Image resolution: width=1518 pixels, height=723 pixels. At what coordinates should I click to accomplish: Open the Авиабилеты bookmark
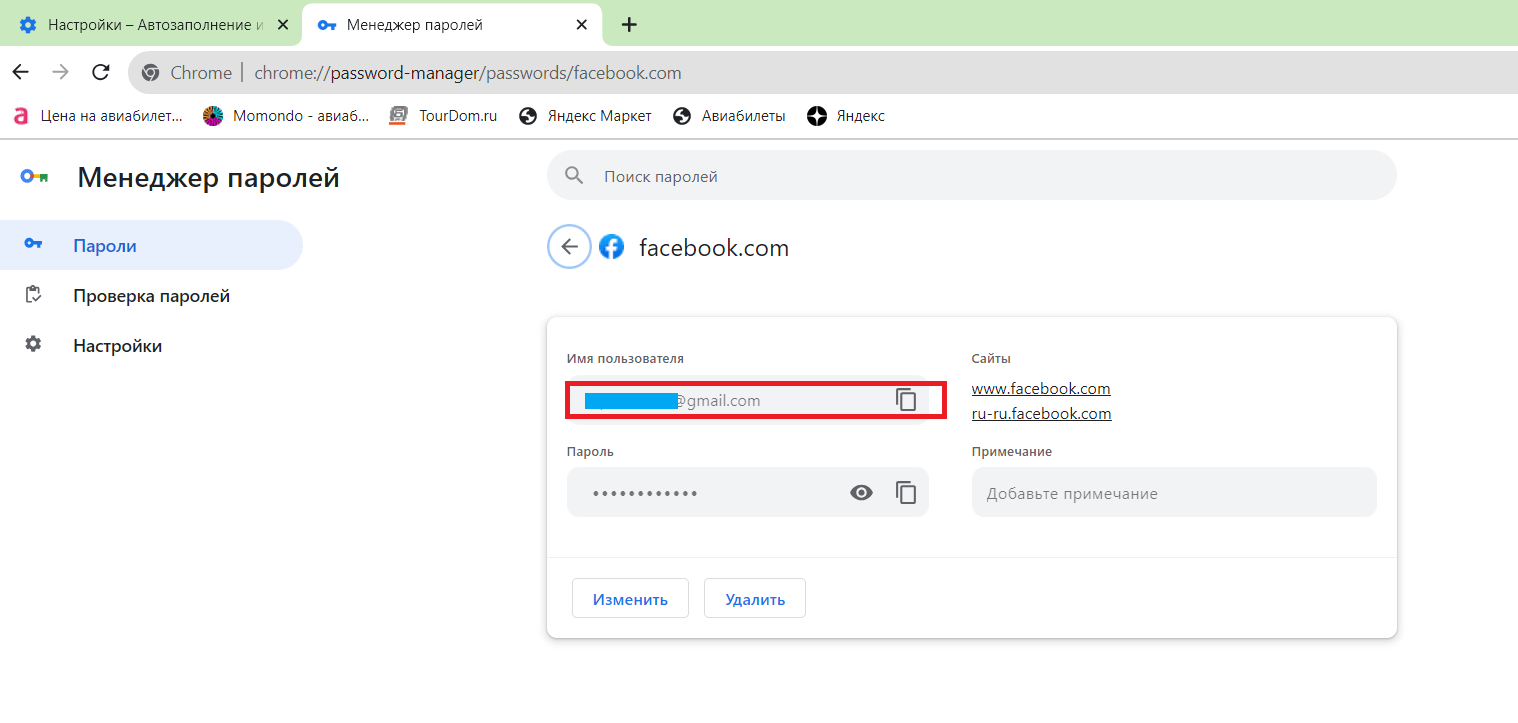point(729,116)
